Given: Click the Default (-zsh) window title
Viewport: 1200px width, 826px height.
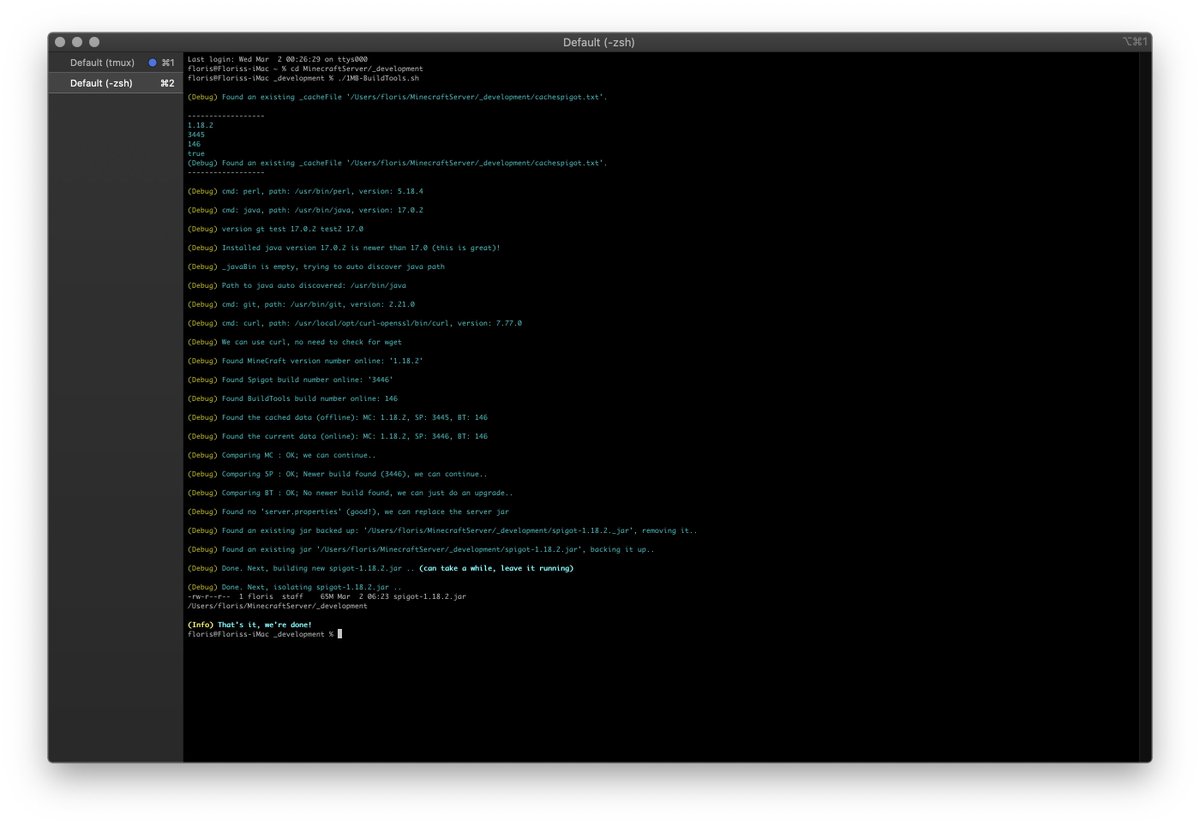Looking at the screenshot, I should (x=598, y=42).
